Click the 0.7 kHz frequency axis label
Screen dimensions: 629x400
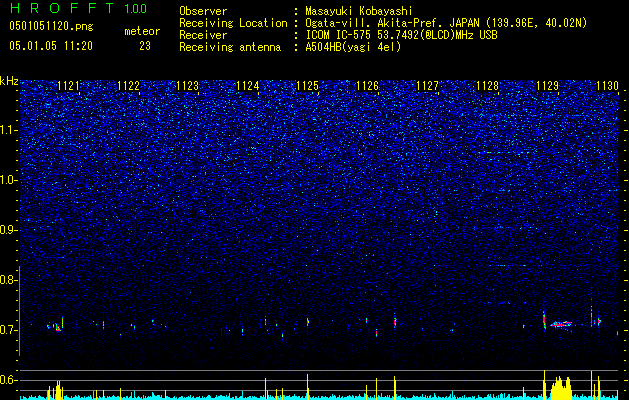tap(8, 330)
